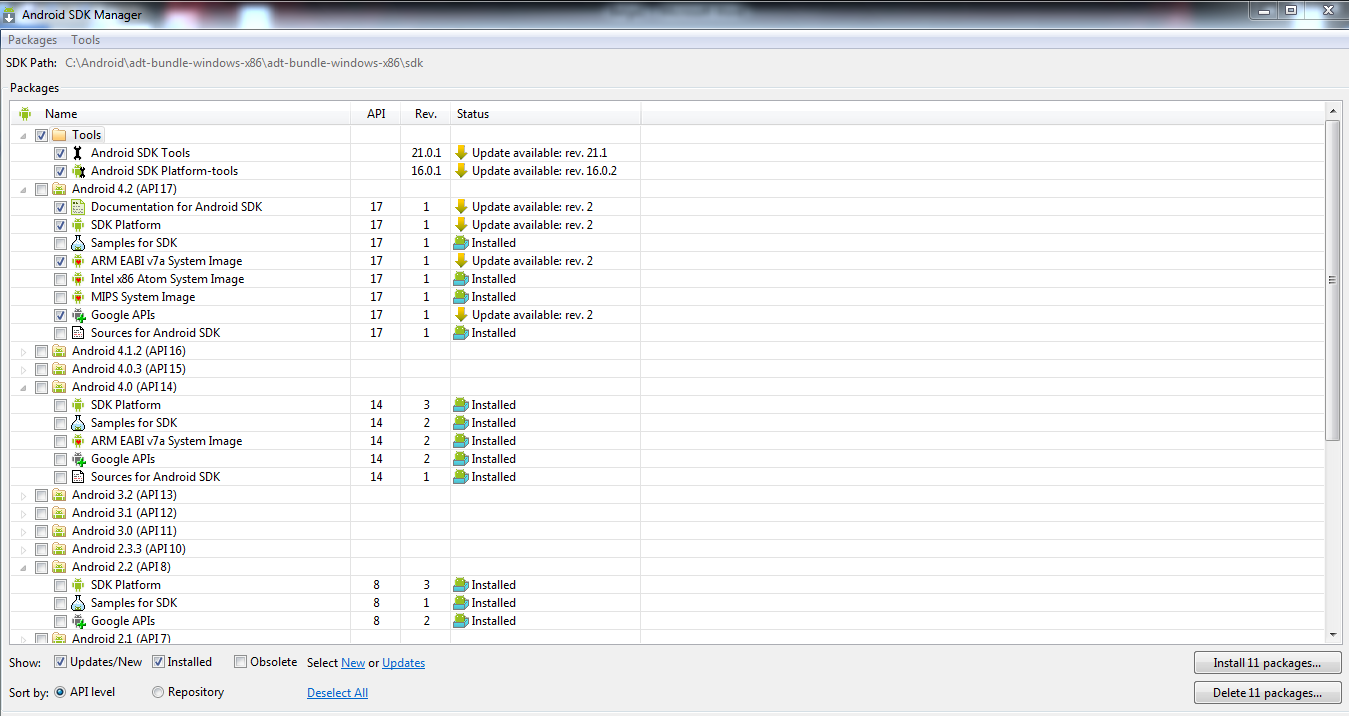Click the android icon in the Name column header
The image size is (1349, 716).
(x=25, y=114)
